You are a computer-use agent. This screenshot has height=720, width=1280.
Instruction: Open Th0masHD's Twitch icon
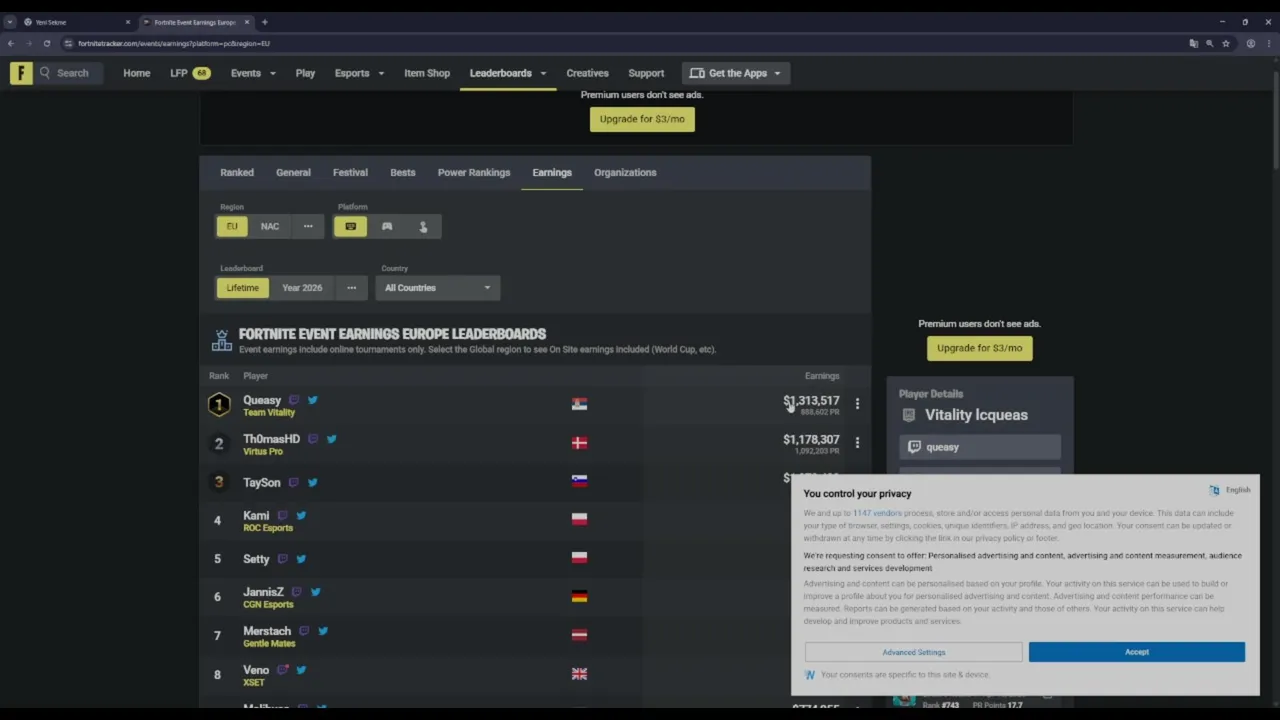coord(313,439)
